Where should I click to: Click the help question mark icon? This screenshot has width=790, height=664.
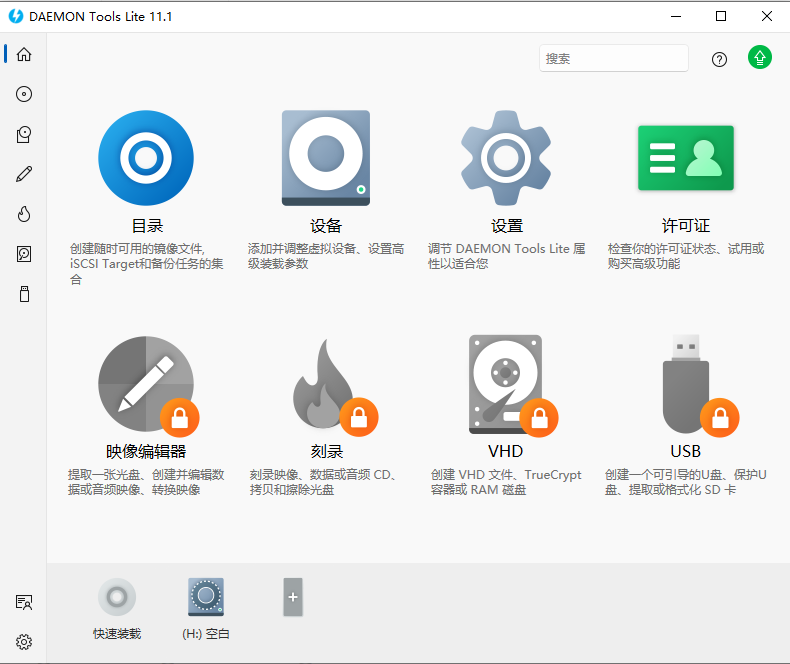(719, 59)
